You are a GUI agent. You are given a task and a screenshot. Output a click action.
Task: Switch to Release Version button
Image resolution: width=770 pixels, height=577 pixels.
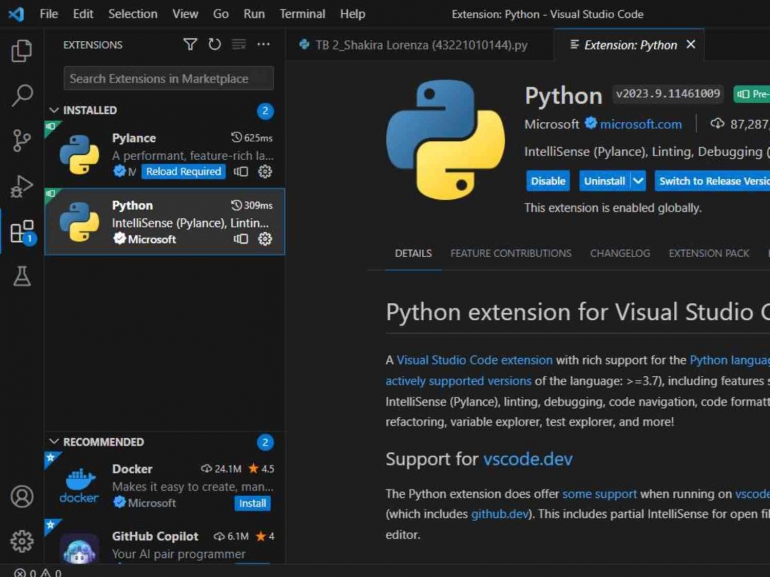[713, 181]
